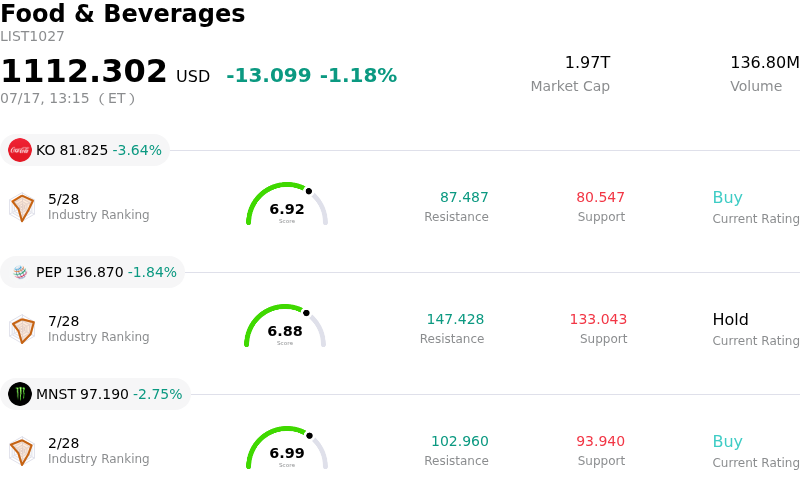Open the KO 81.825 ticker pill
This screenshot has height=488, width=800.
click(85, 150)
